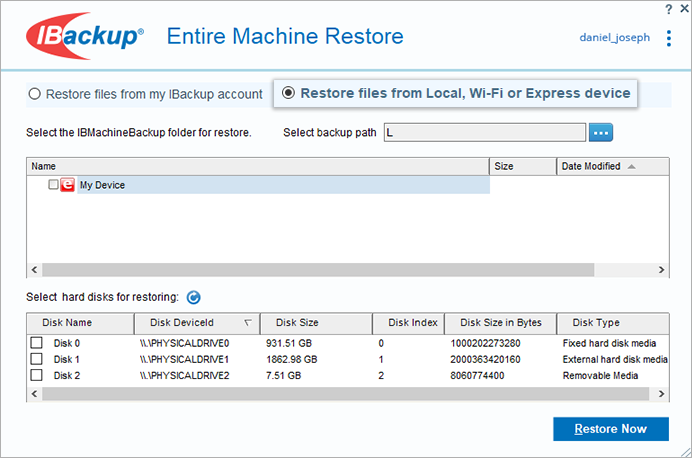Click the 1000202273280 bytes value
The width and height of the screenshot is (692, 458).
[485, 343]
